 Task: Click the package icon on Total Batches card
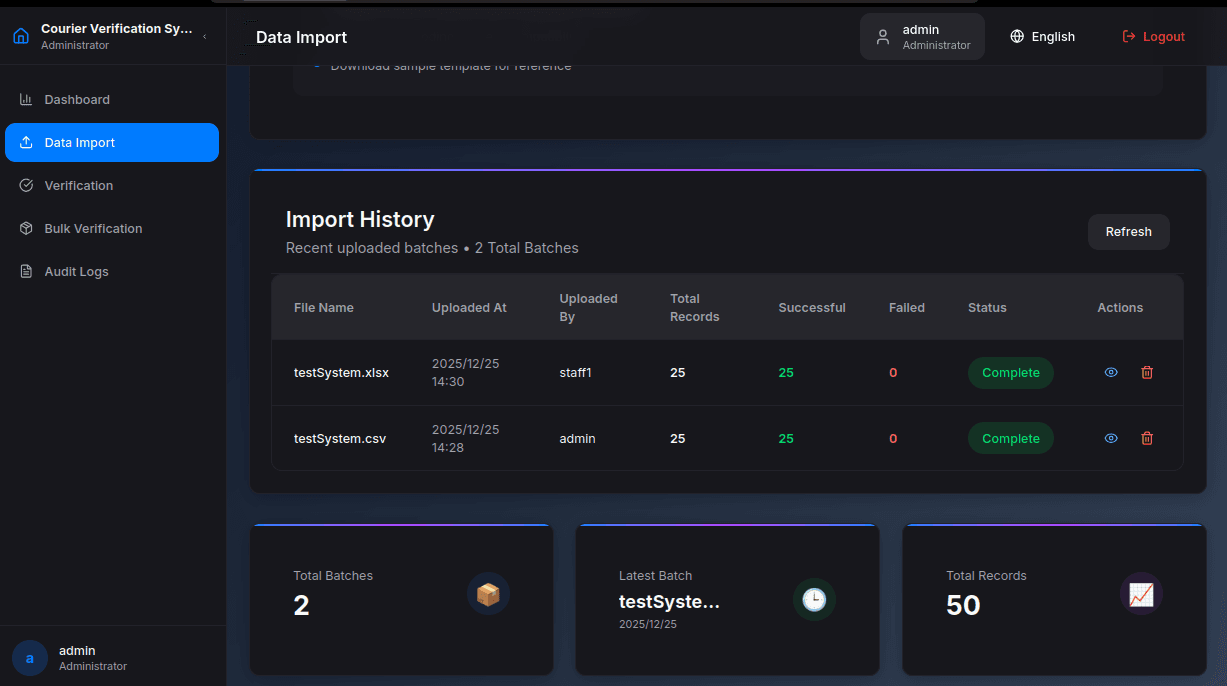(x=488, y=594)
